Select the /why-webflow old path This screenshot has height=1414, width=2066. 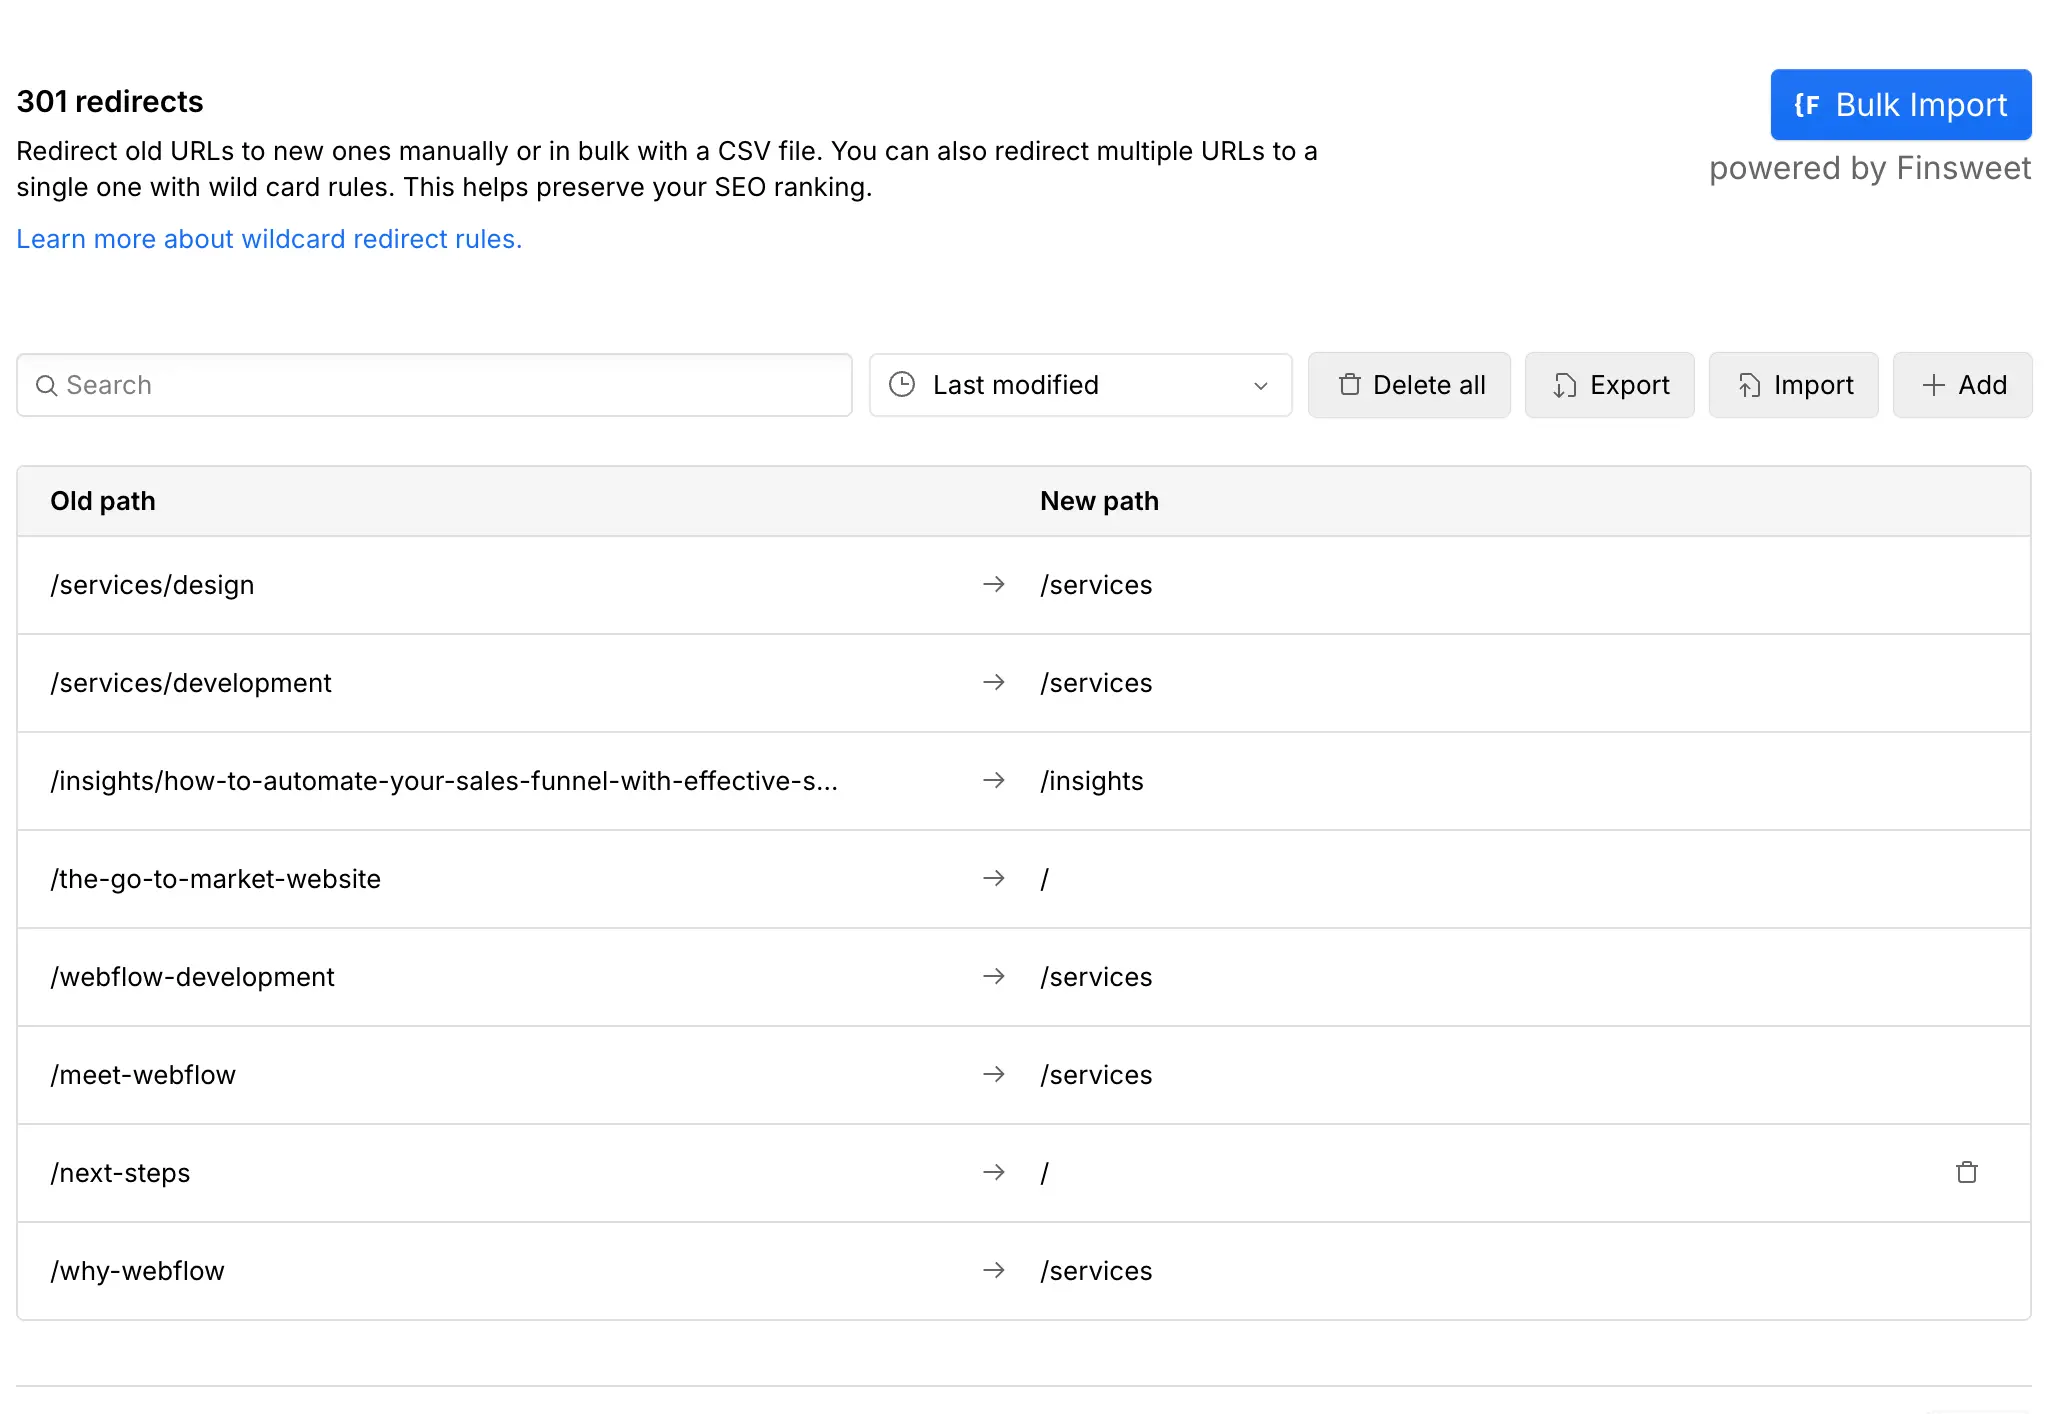pyautogui.click(x=137, y=1271)
